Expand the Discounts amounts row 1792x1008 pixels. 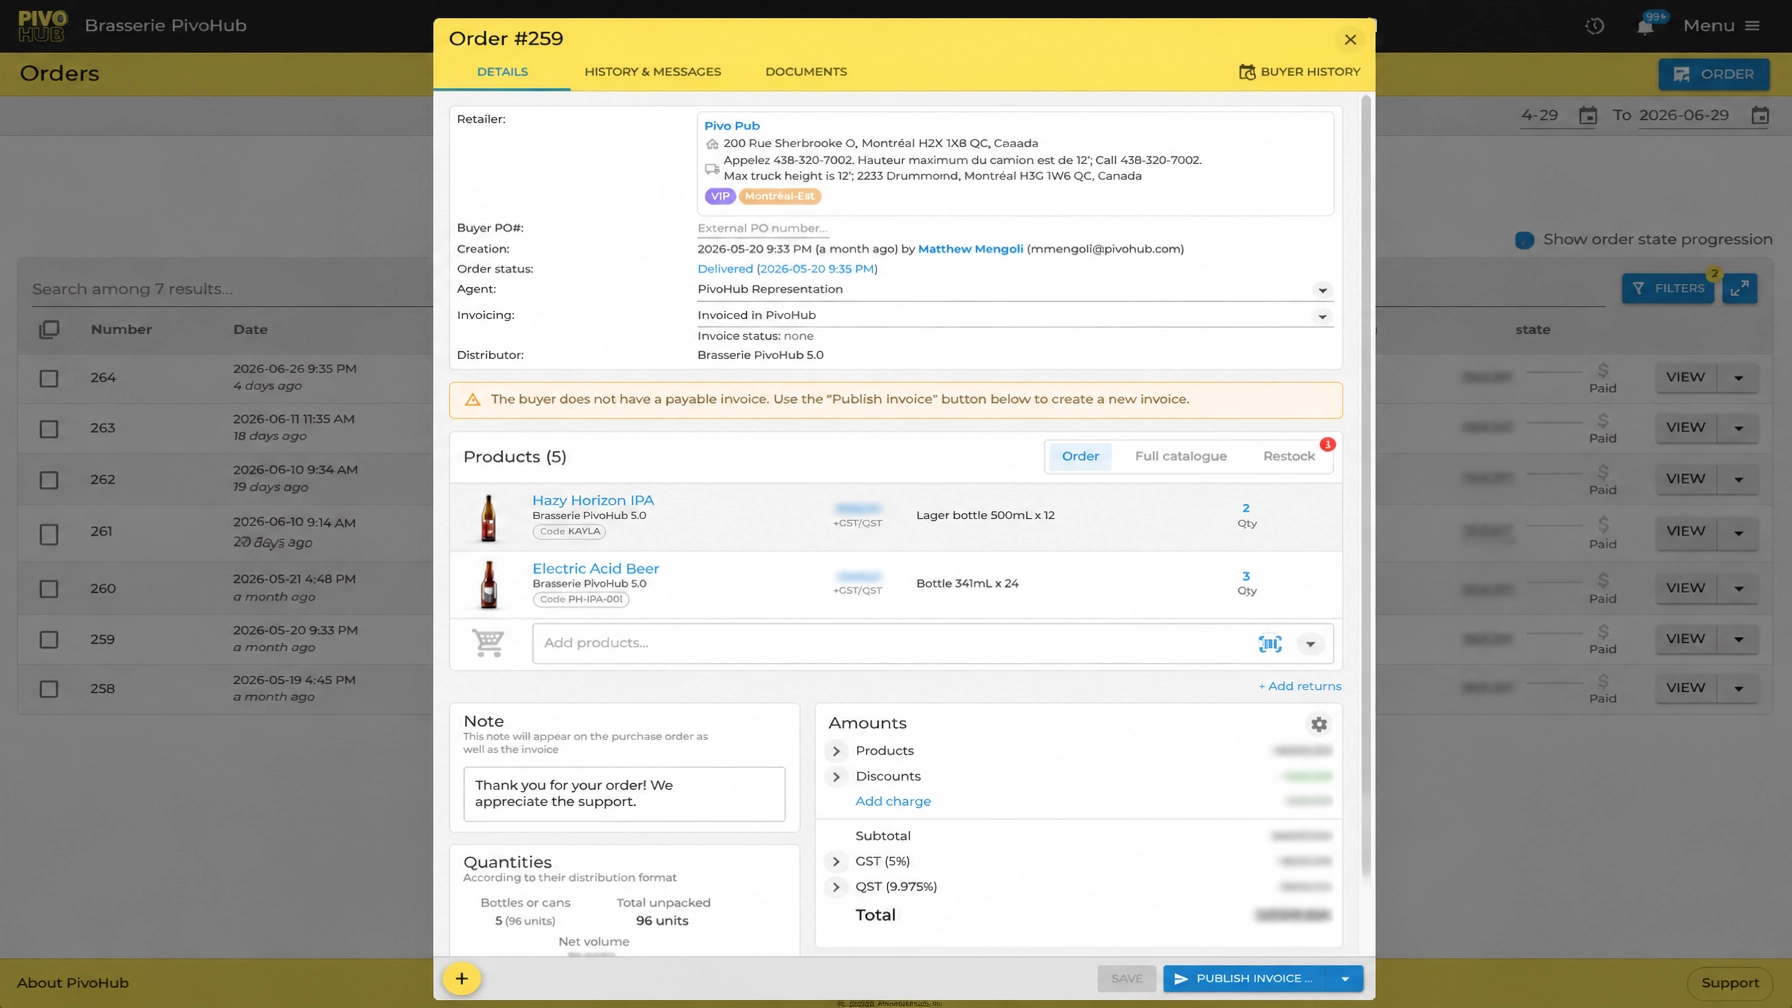836,777
